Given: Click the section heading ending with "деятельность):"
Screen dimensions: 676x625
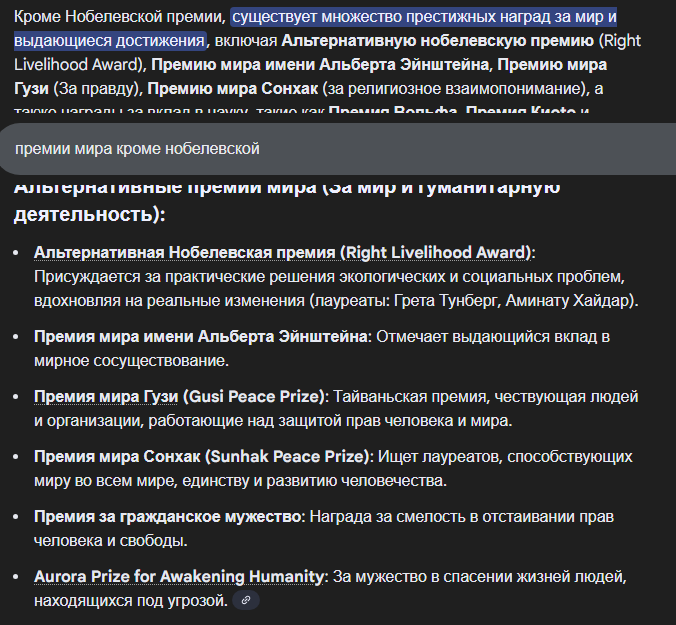Looking at the screenshot, I should [89, 214].
